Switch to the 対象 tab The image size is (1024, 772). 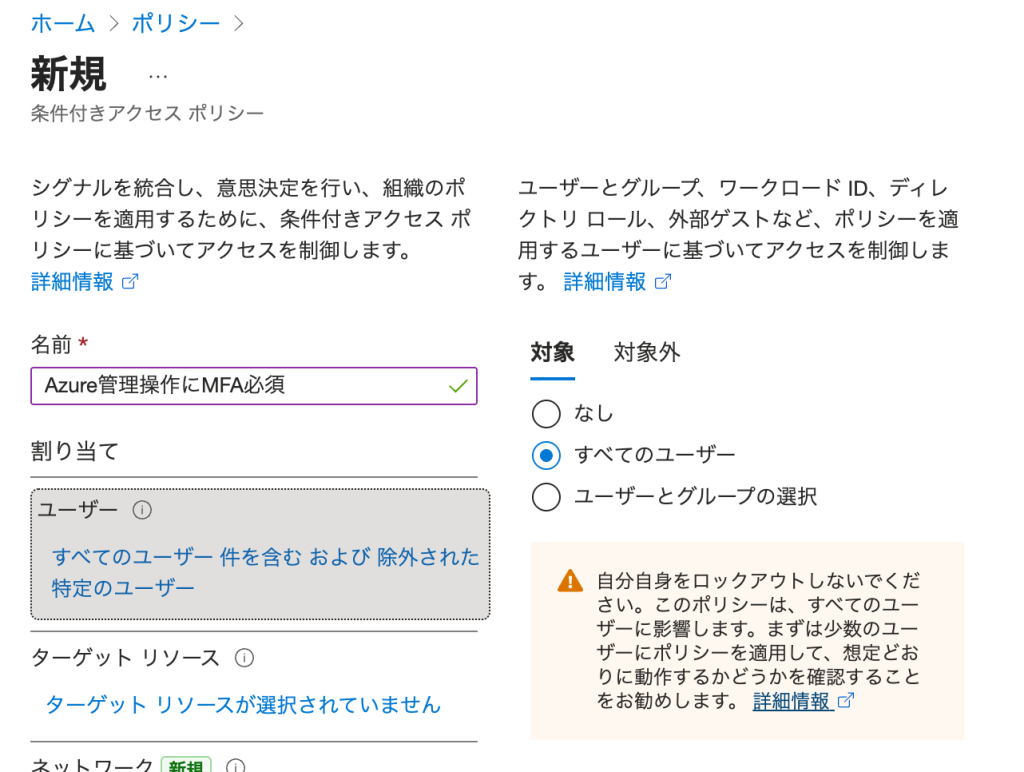552,352
